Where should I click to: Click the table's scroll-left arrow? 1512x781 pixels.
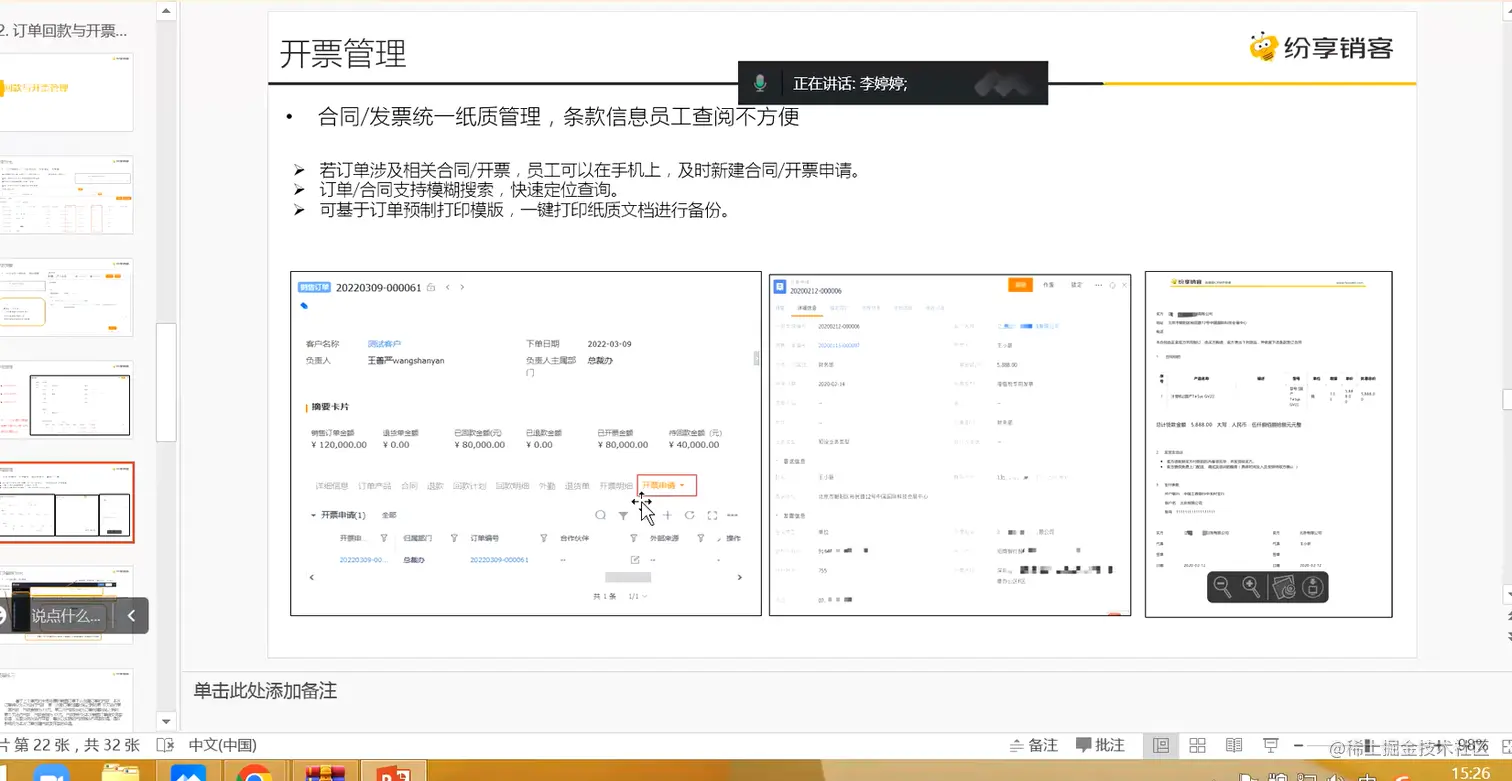coord(311,577)
